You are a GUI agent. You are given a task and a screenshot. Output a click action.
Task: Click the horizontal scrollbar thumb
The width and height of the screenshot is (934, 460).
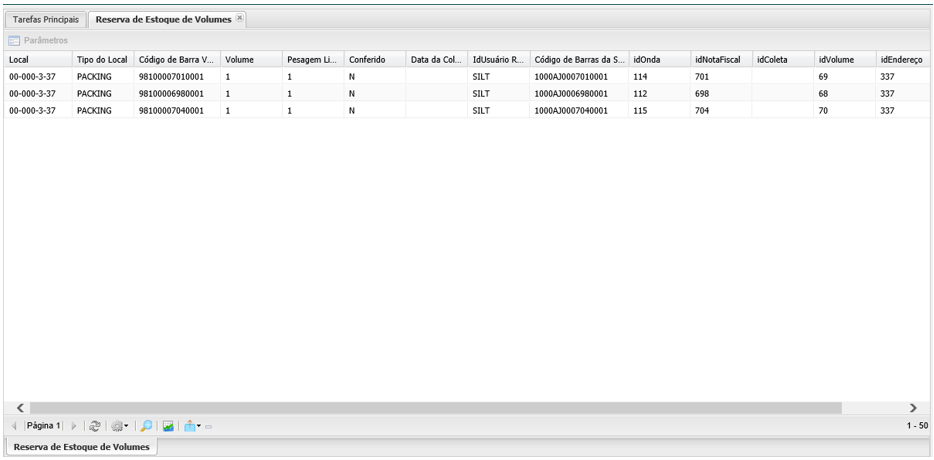click(x=435, y=408)
